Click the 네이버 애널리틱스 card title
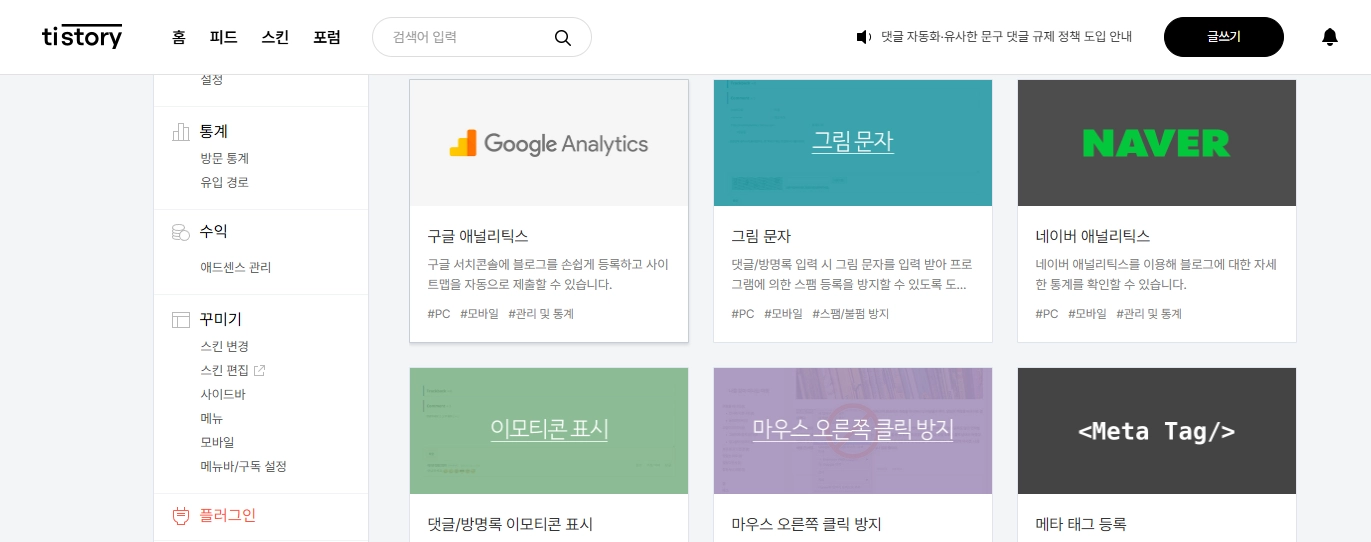 1093,237
